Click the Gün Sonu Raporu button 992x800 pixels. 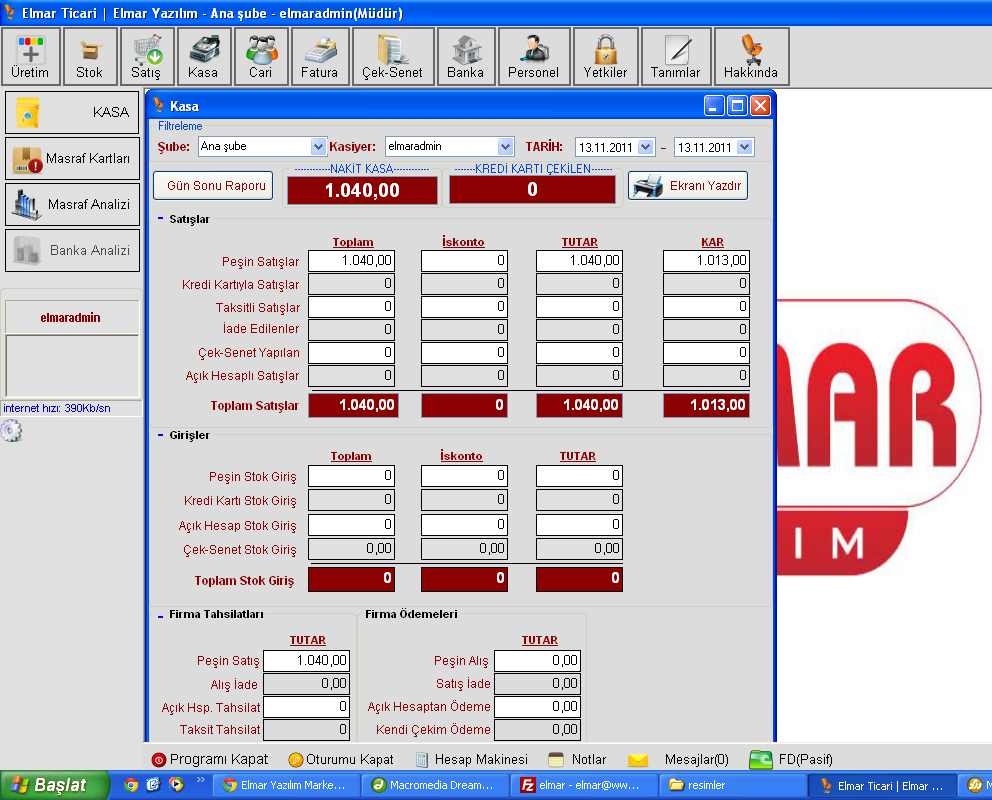pyautogui.click(x=213, y=186)
